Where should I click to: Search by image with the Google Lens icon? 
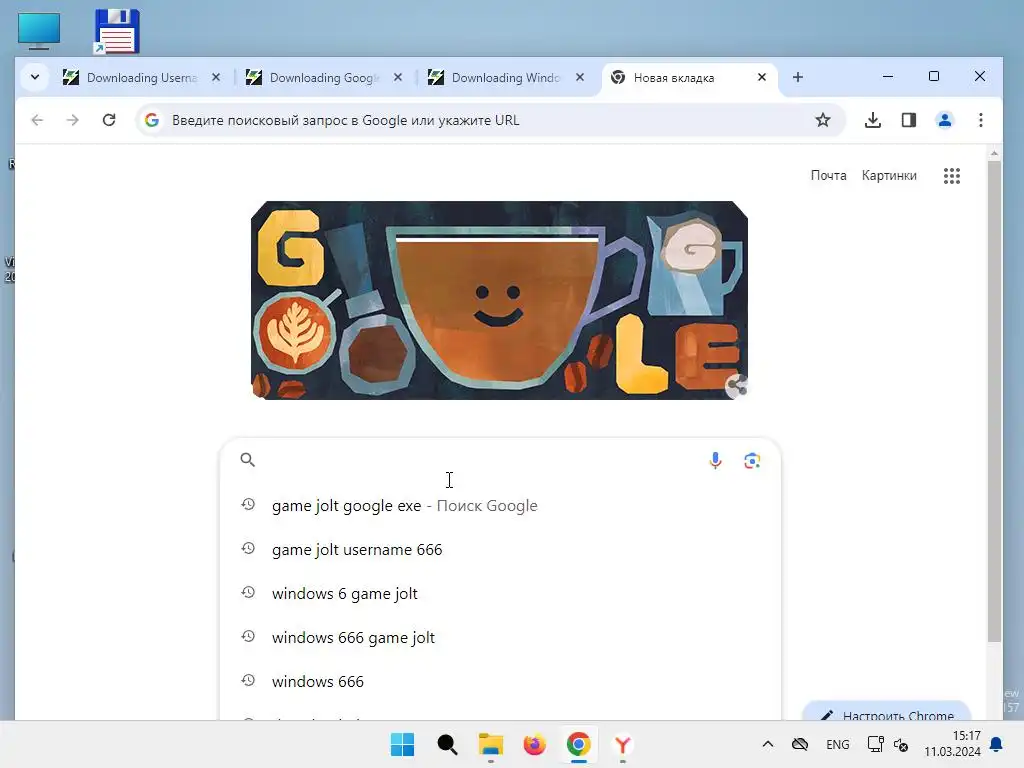tap(752, 460)
